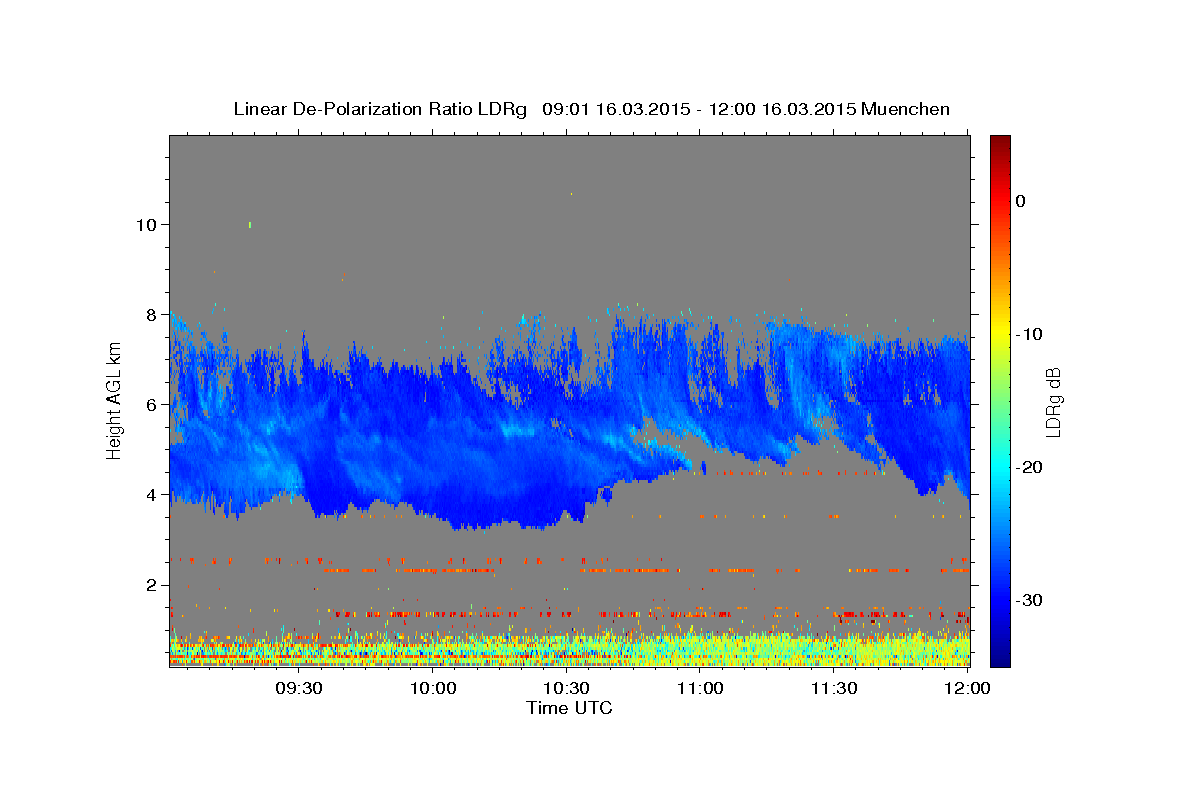Click the height tick label 4
This screenshot has width=1200, height=800.
[x=151, y=494]
